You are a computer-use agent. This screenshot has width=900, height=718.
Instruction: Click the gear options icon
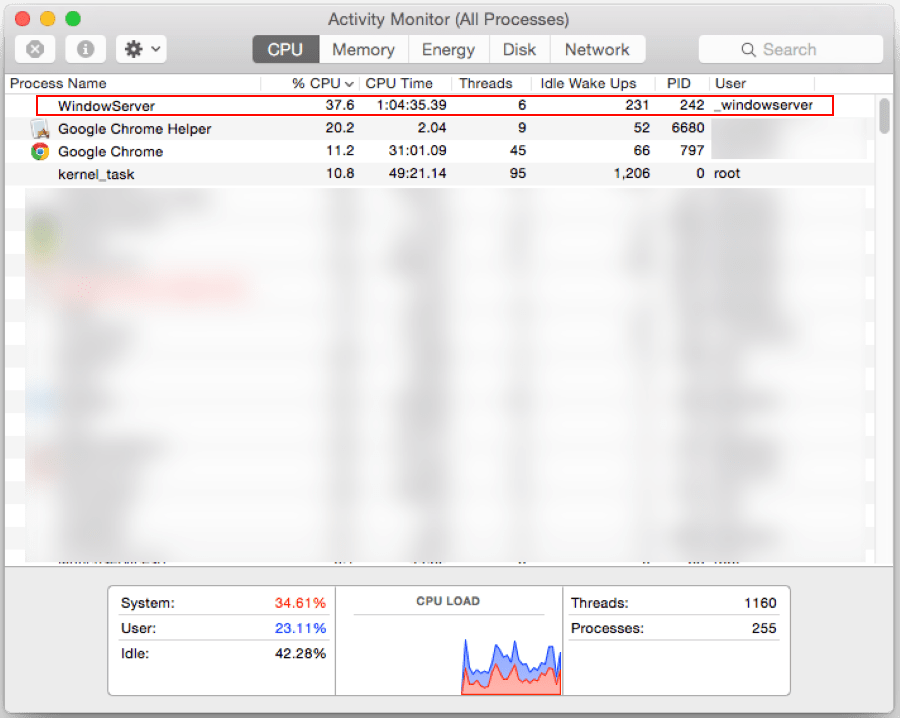(133, 49)
